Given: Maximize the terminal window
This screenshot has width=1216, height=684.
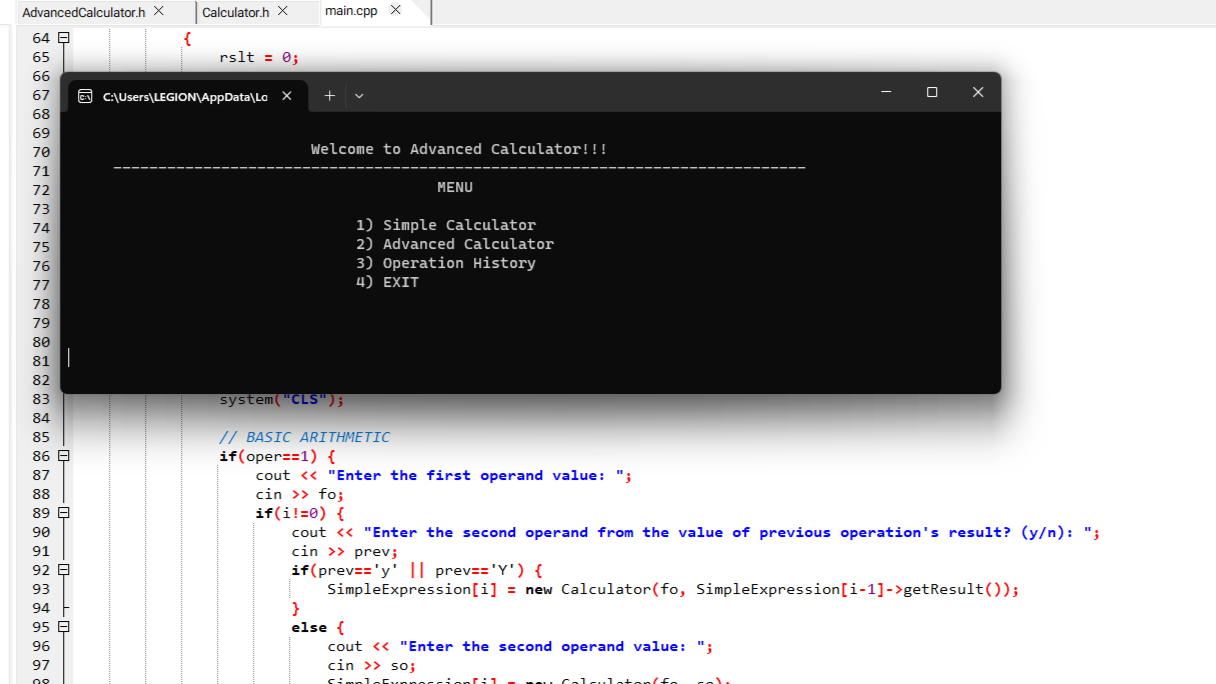Looking at the screenshot, I should click(x=932, y=91).
